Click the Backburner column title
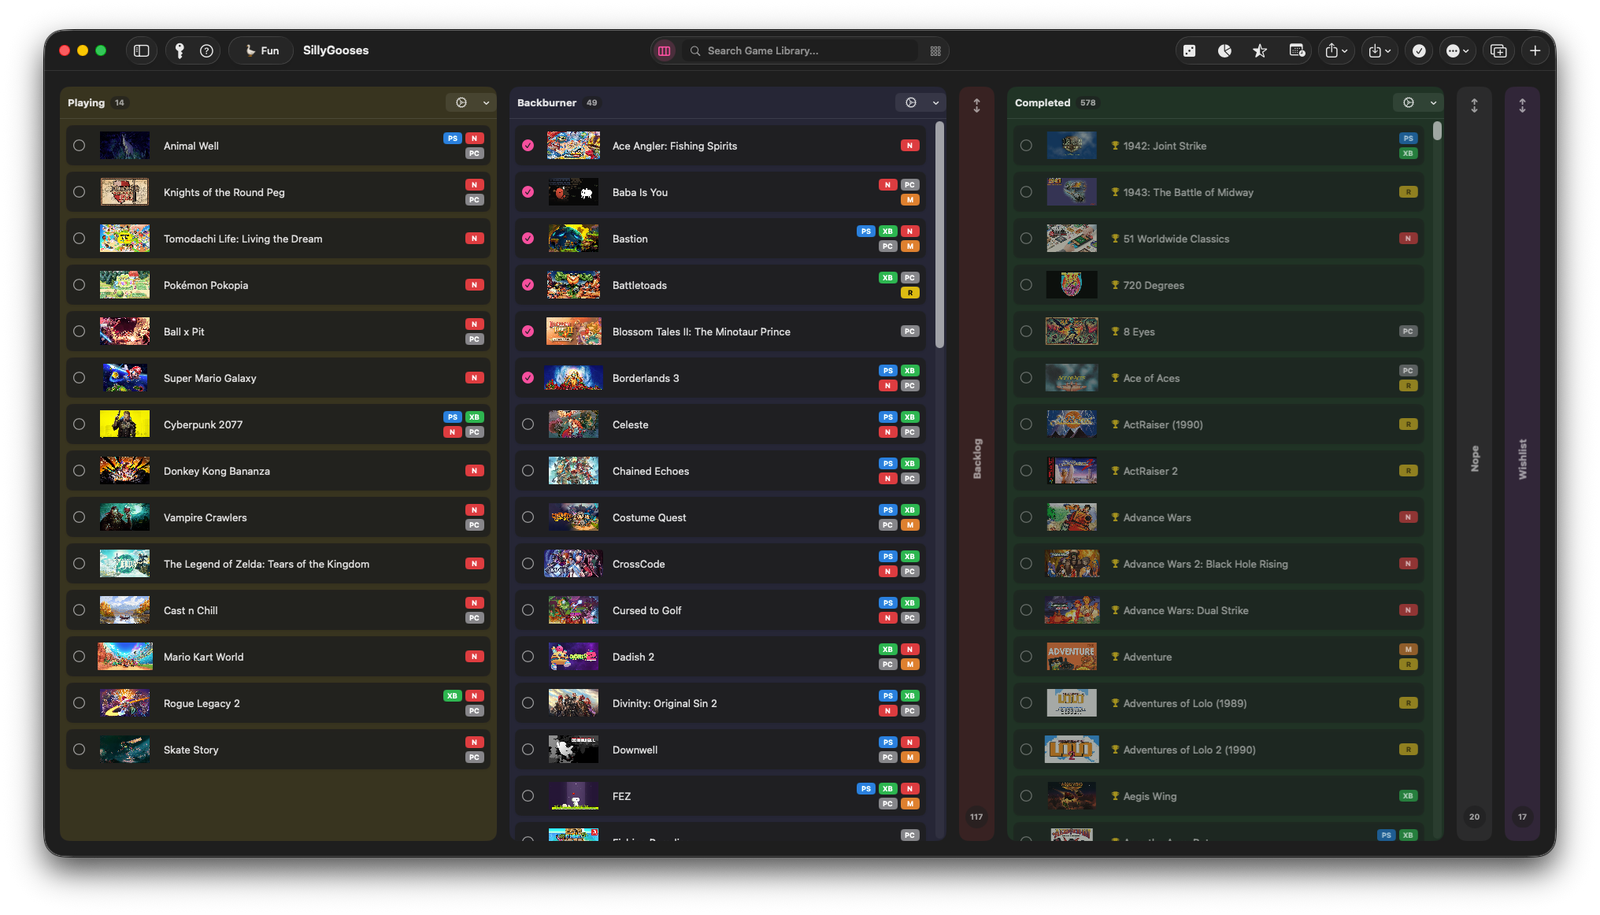 (x=547, y=103)
